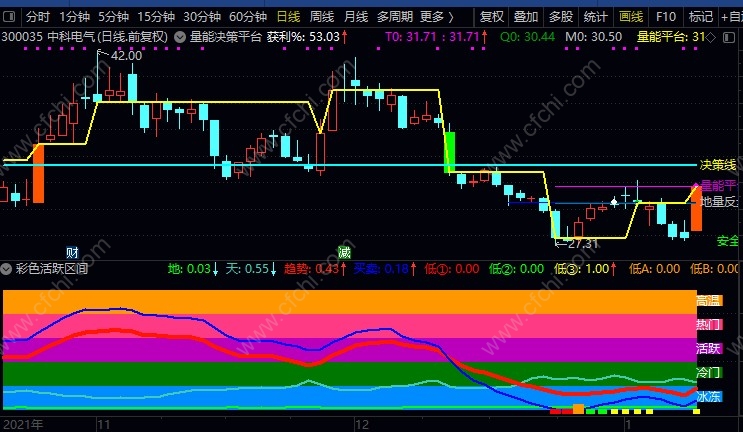Click the 决策线 line label

718,165
